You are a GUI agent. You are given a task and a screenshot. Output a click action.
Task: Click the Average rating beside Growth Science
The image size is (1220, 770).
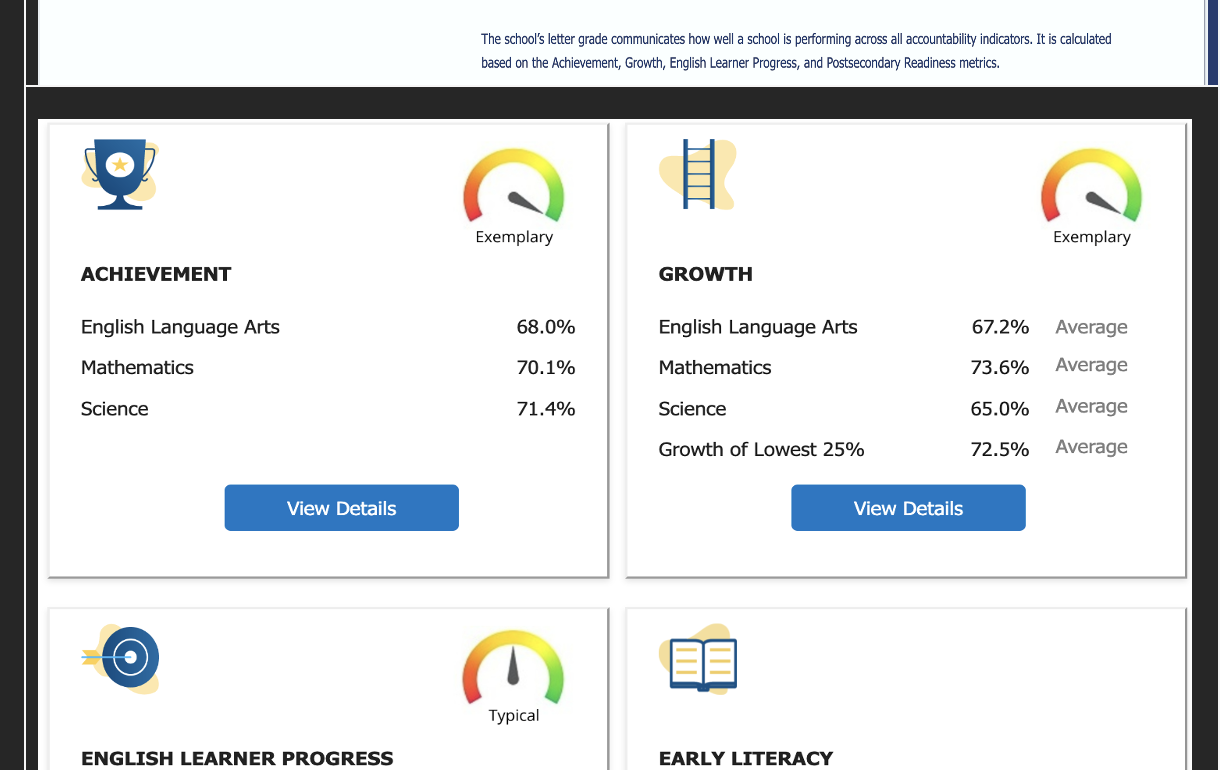click(x=1091, y=406)
